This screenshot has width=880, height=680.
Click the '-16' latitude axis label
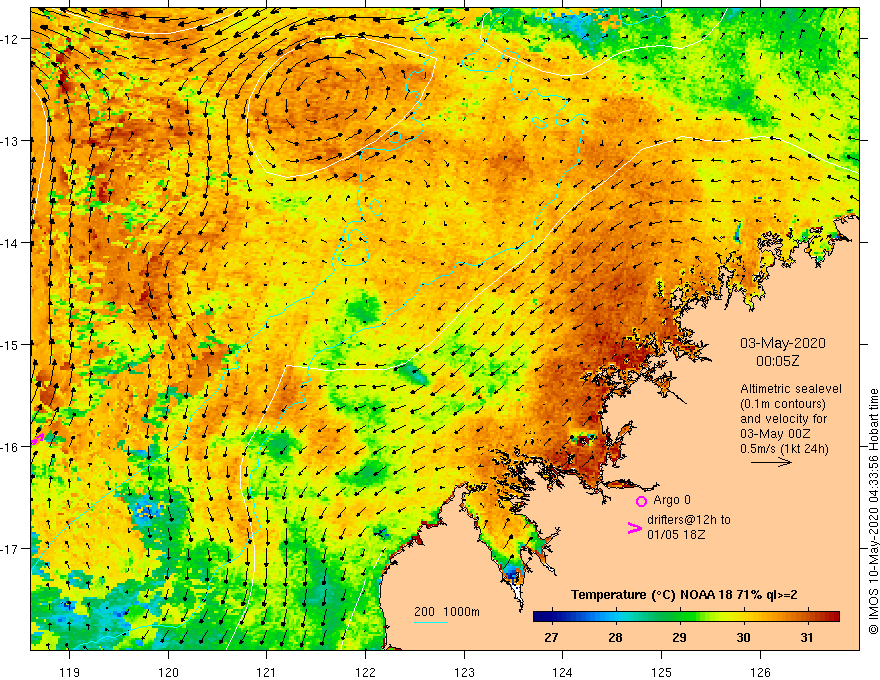point(11,447)
